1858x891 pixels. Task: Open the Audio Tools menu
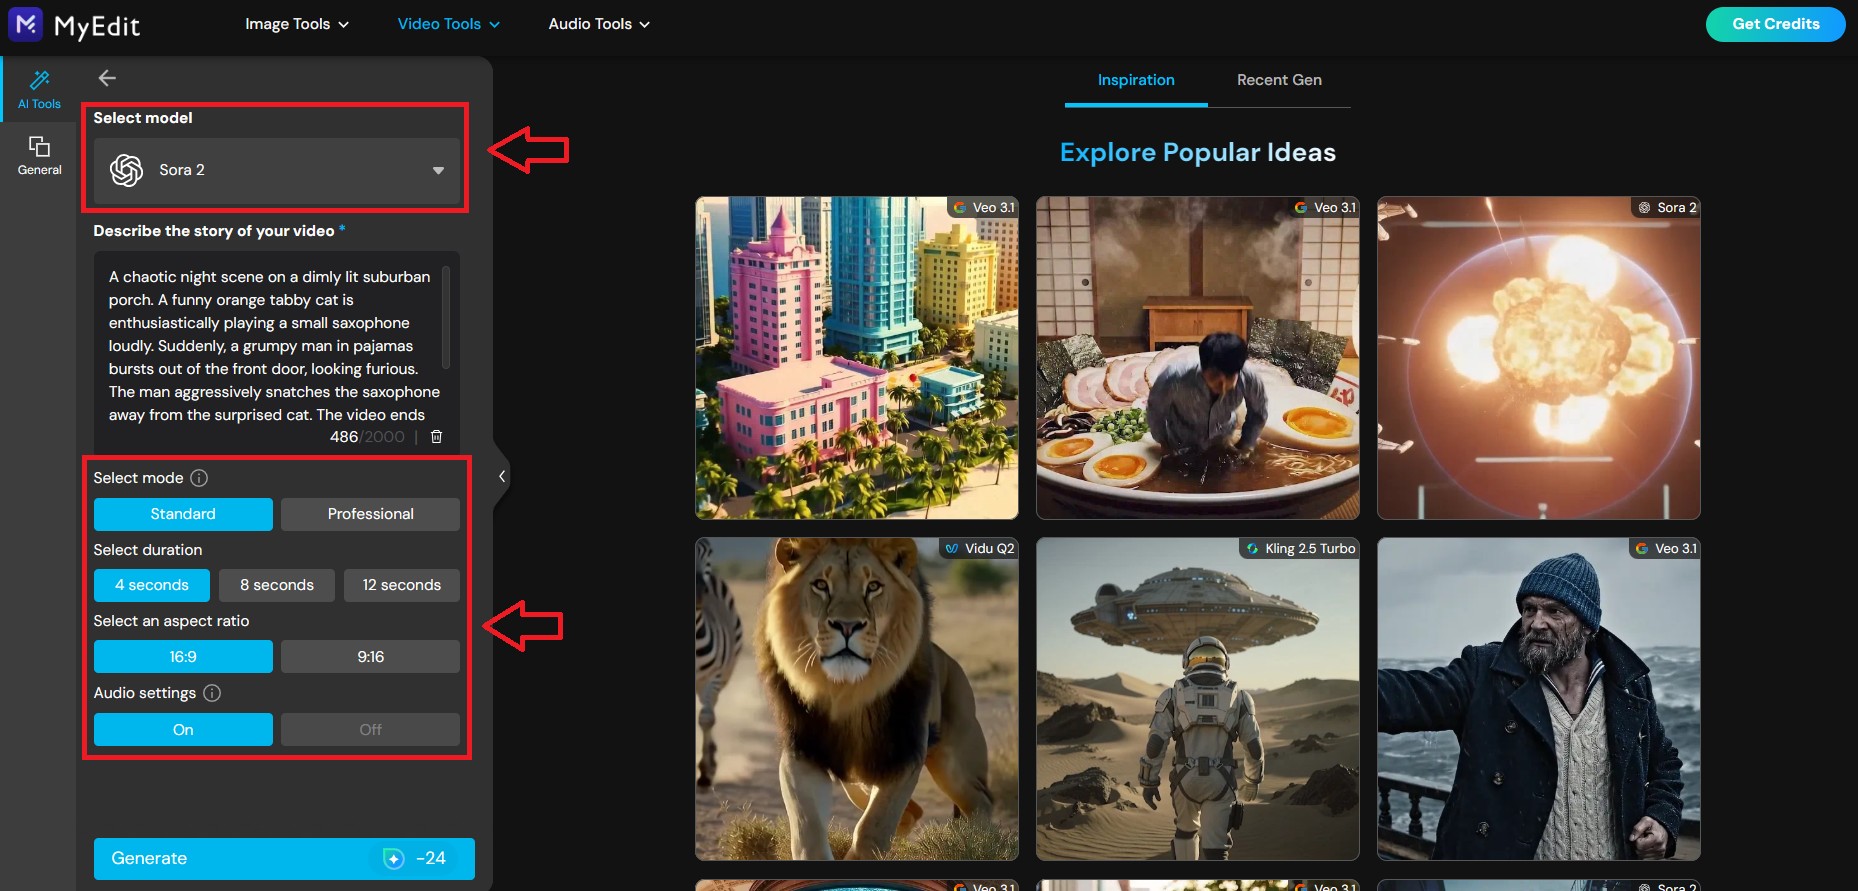(x=599, y=24)
